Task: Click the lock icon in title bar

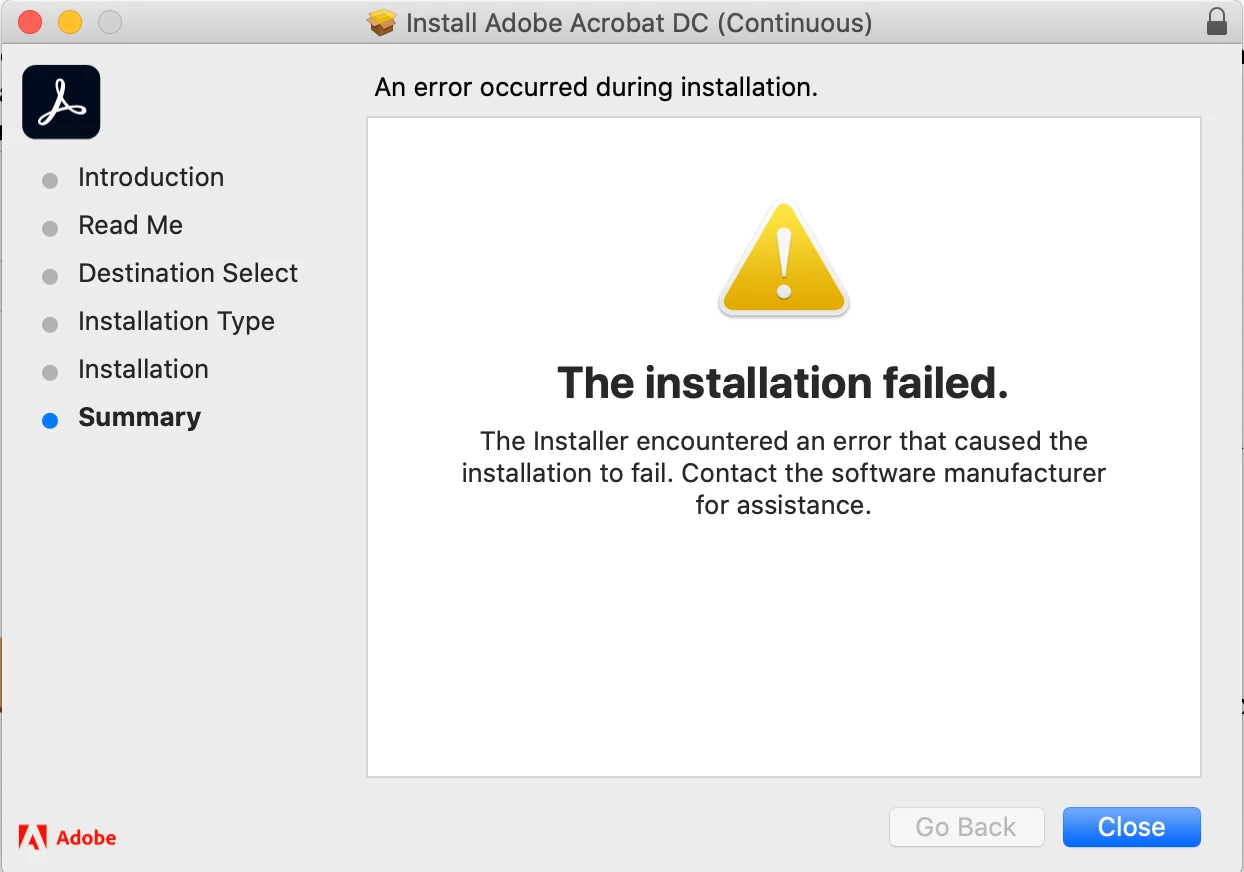Action: pos(1217,22)
